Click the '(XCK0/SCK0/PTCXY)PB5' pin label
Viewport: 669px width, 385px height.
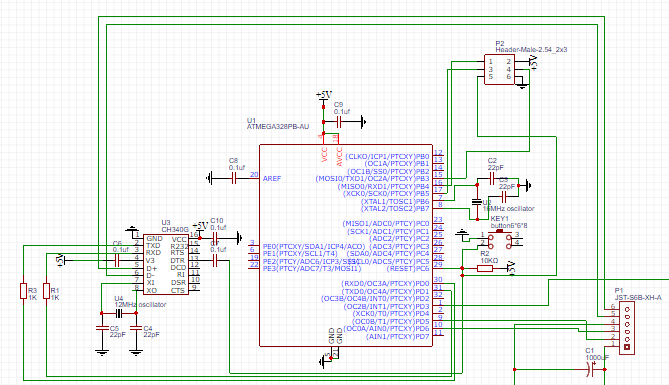click(386, 194)
